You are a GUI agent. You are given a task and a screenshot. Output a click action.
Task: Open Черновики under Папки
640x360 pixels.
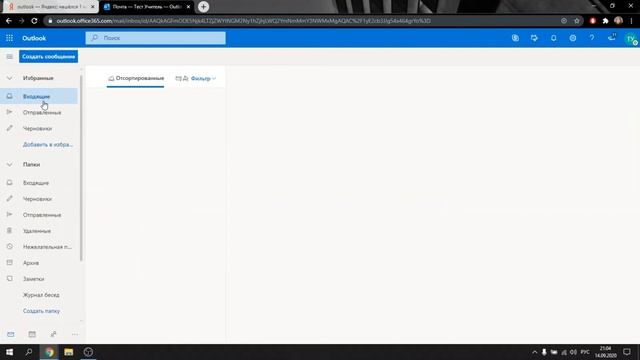pyautogui.click(x=39, y=199)
